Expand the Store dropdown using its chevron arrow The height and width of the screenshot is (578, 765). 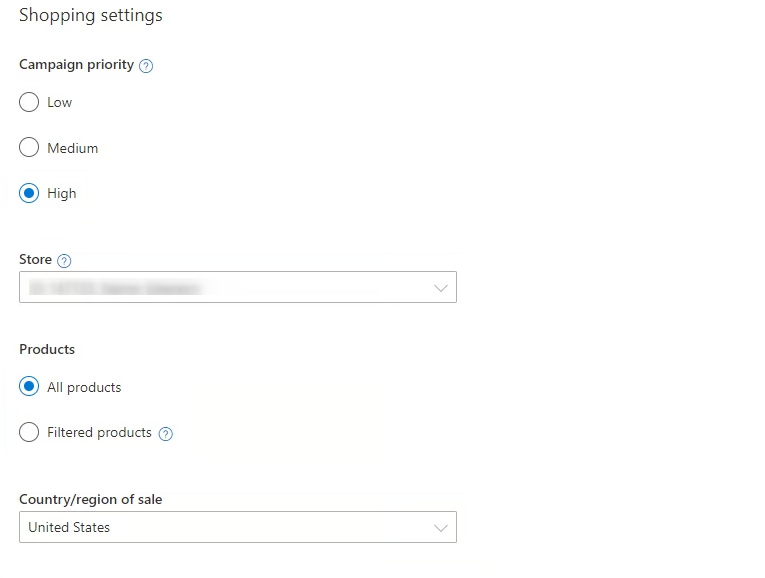441,288
